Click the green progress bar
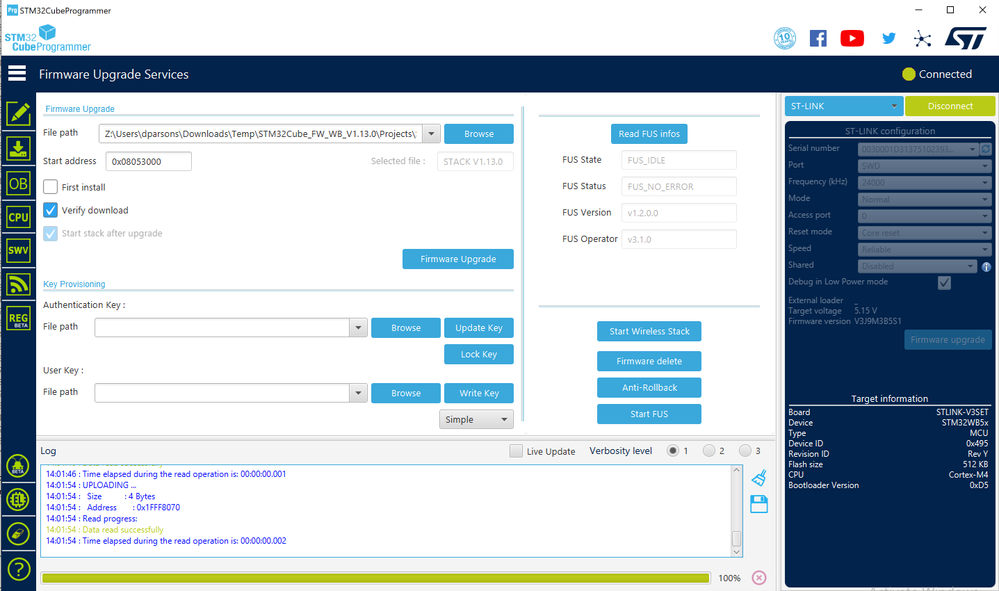 (375, 578)
